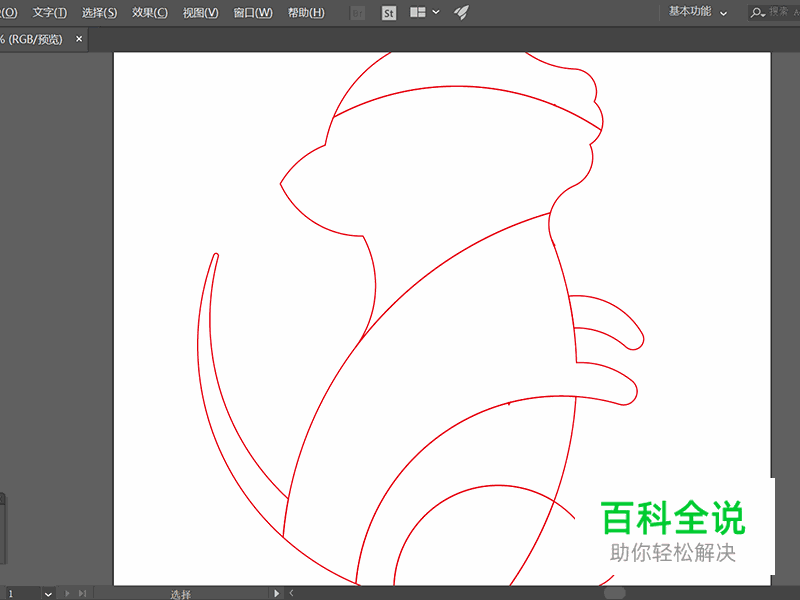This screenshot has width=800, height=600.
Task: Go to next artboard with arrow button
Action: 67,593
